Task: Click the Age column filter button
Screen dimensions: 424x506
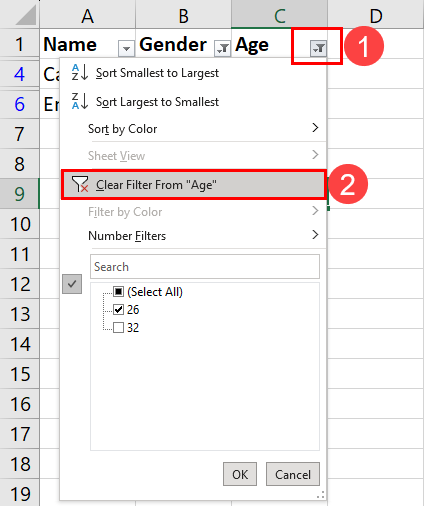Action: pos(318,49)
